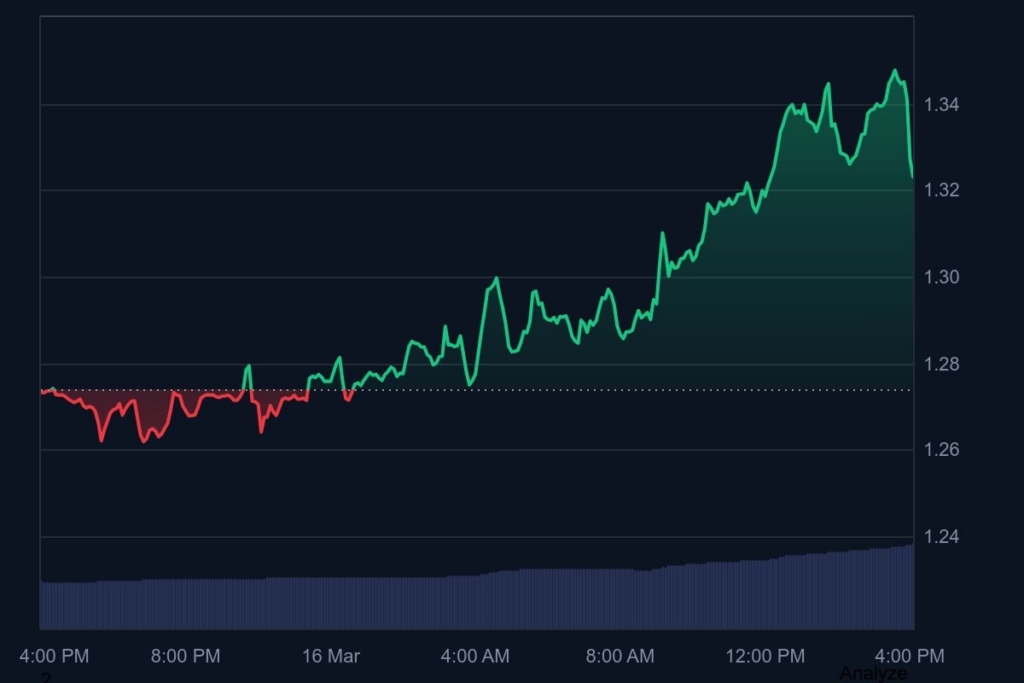Click the 1.28 price level text

[941, 363]
